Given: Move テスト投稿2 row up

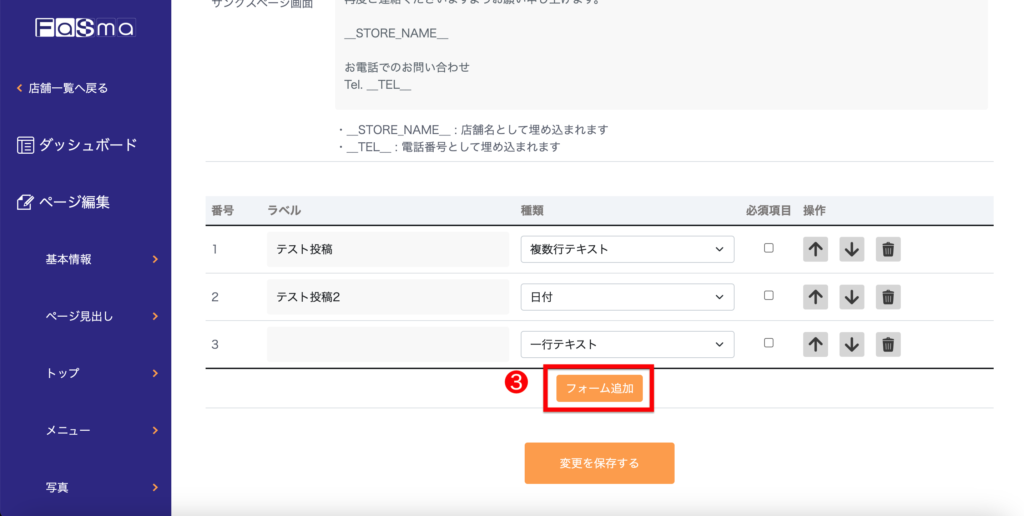Looking at the screenshot, I should [815, 297].
